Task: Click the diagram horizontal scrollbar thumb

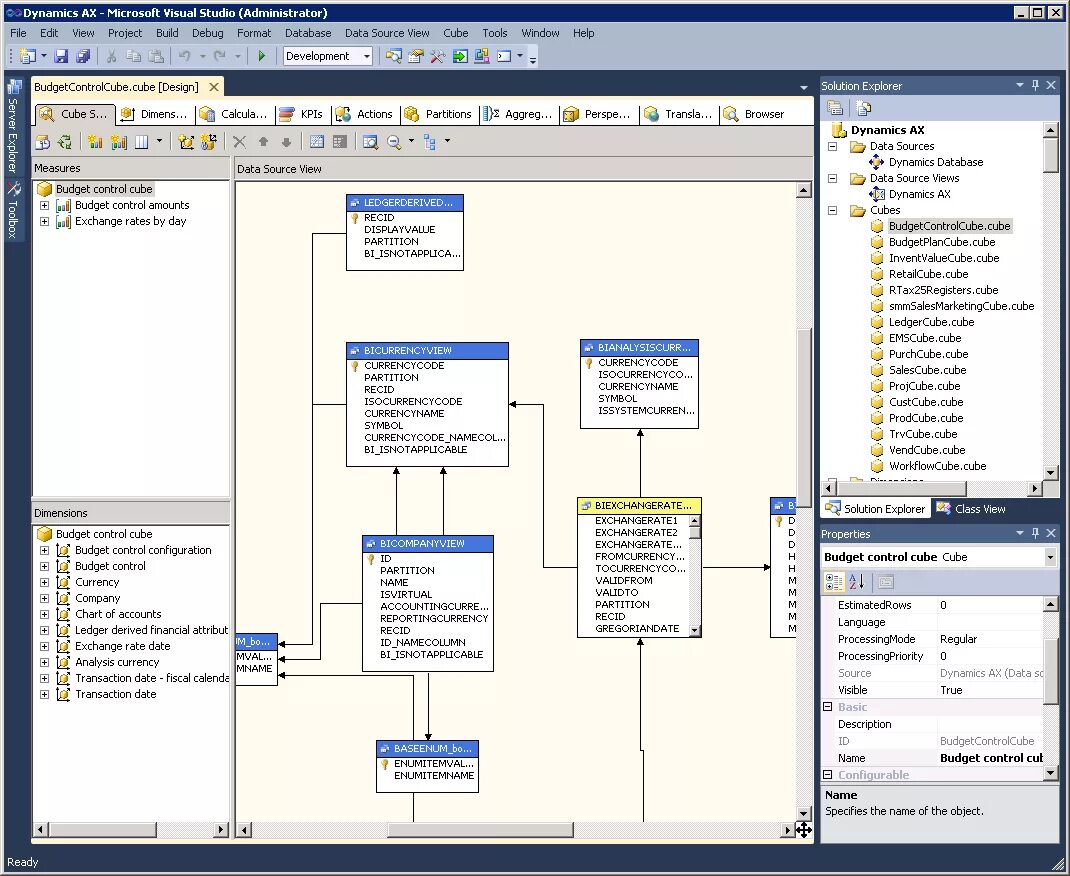Action: [480, 830]
